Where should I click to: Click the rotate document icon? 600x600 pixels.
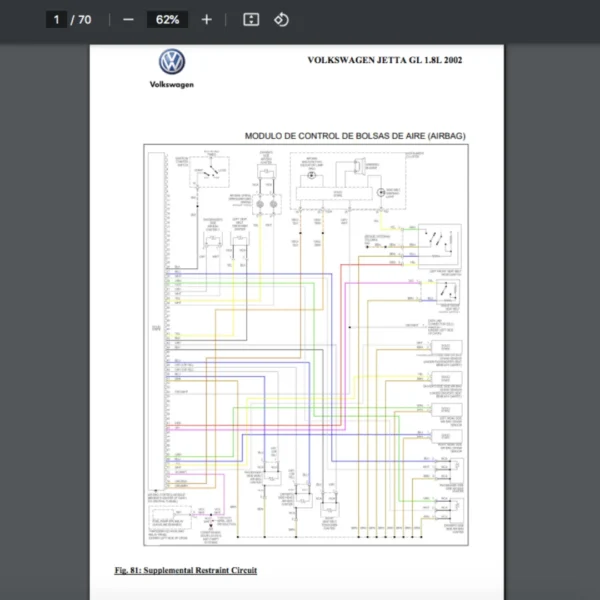(281, 20)
